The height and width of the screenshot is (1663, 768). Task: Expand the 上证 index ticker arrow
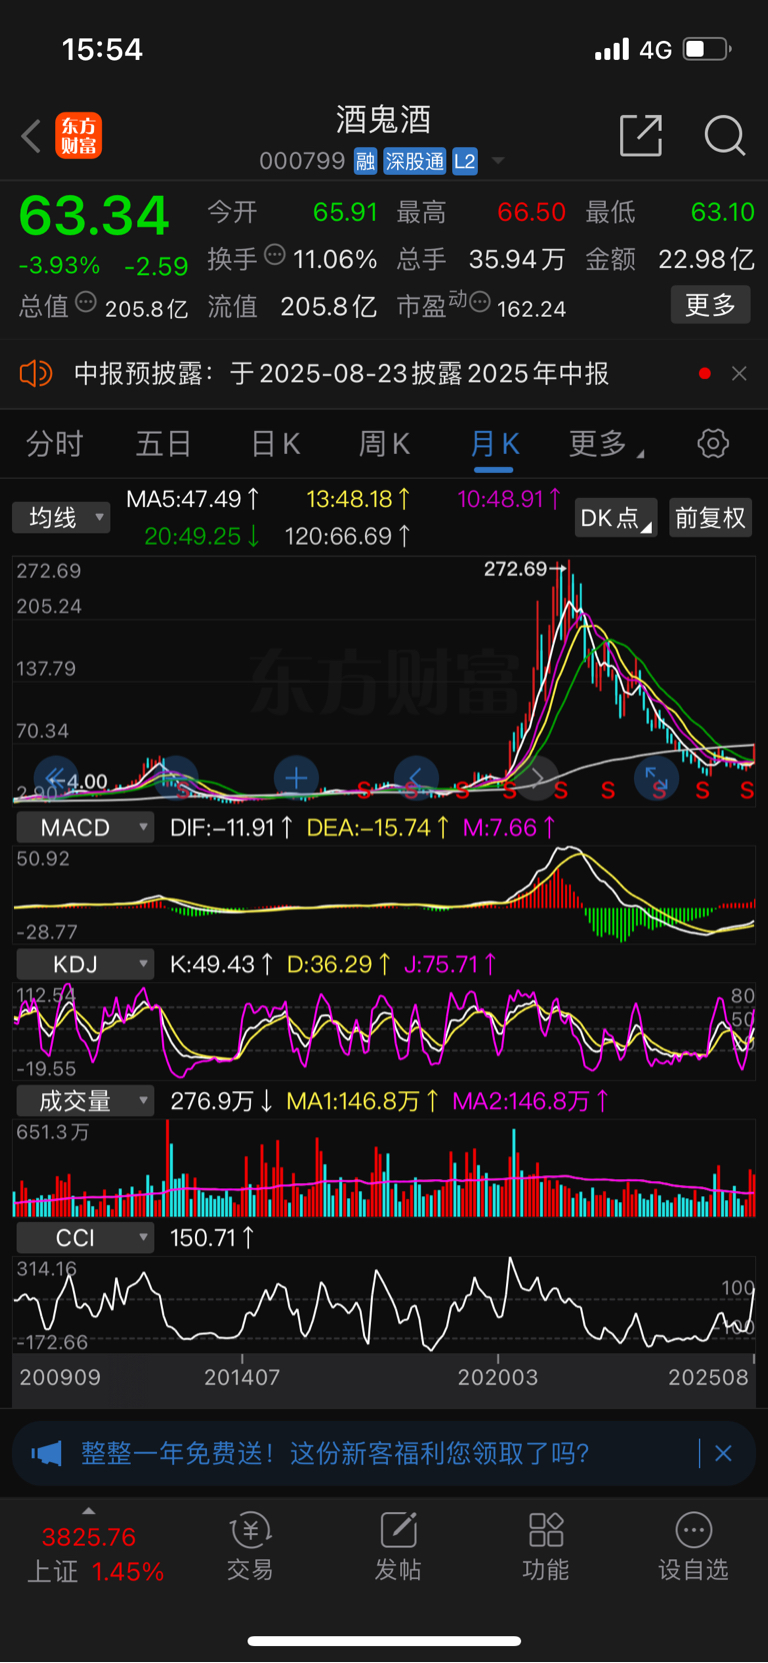(x=89, y=1511)
